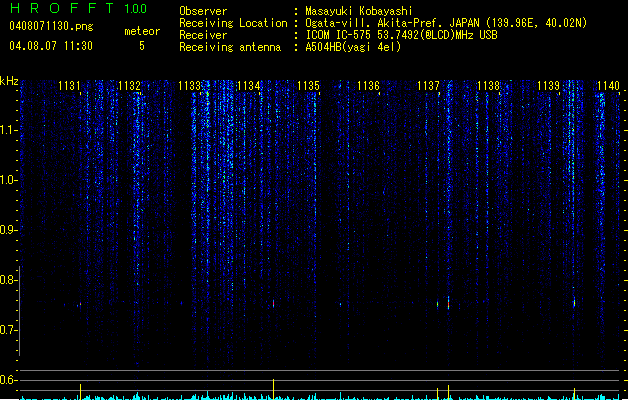629x400 pixels.
Task: Click time marker 1133 on the time axis
Action: [189, 86]
